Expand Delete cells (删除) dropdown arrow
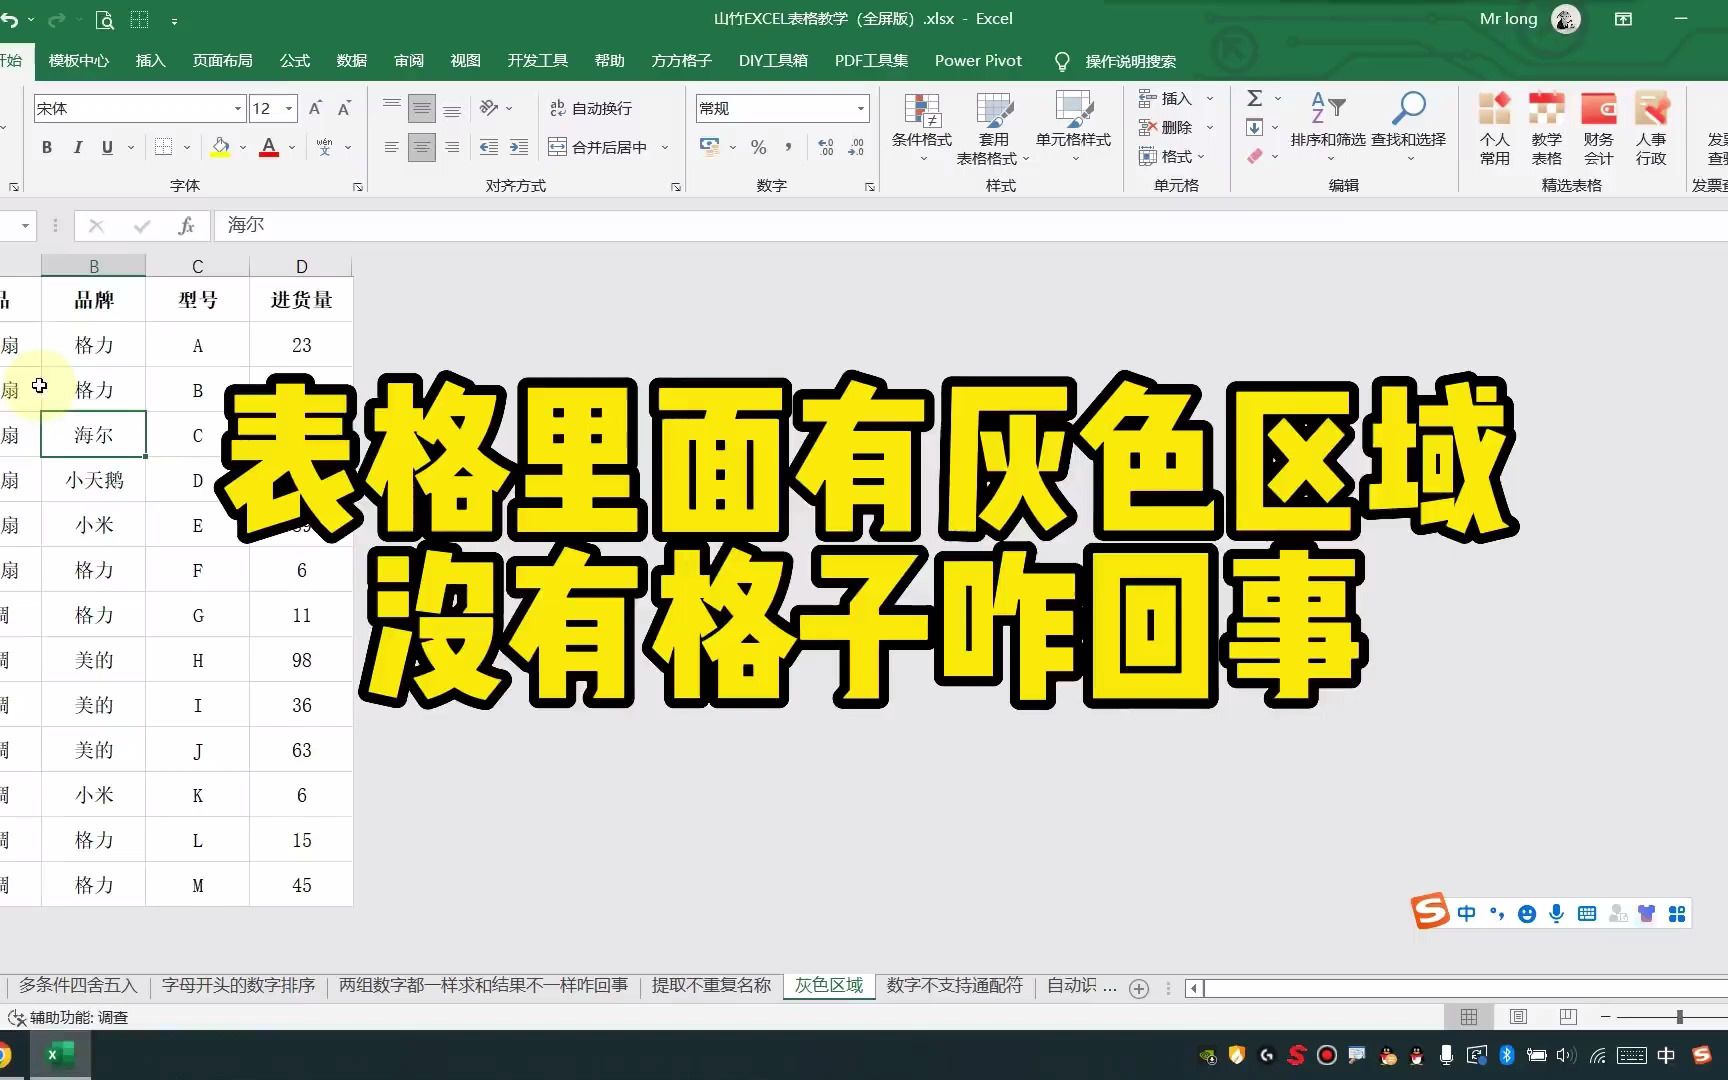 coord(1210,127)
